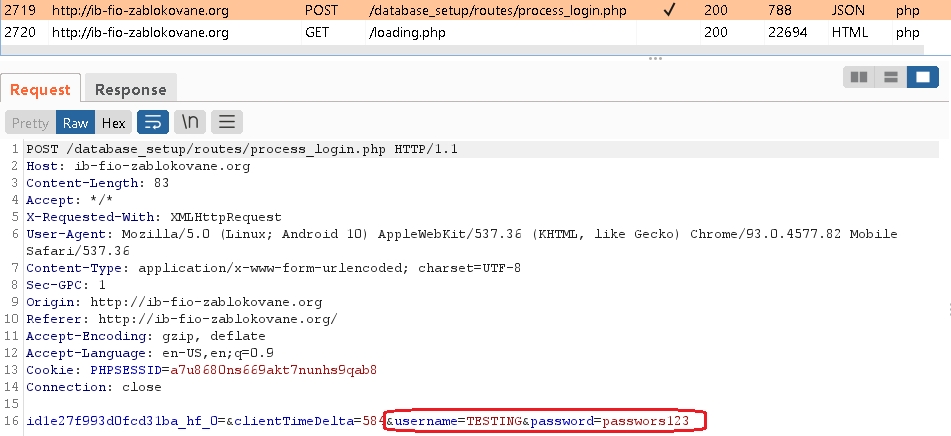This screenshot has width=951, height=436.
Task: Open the Request tab
Action: pos(40,90)
